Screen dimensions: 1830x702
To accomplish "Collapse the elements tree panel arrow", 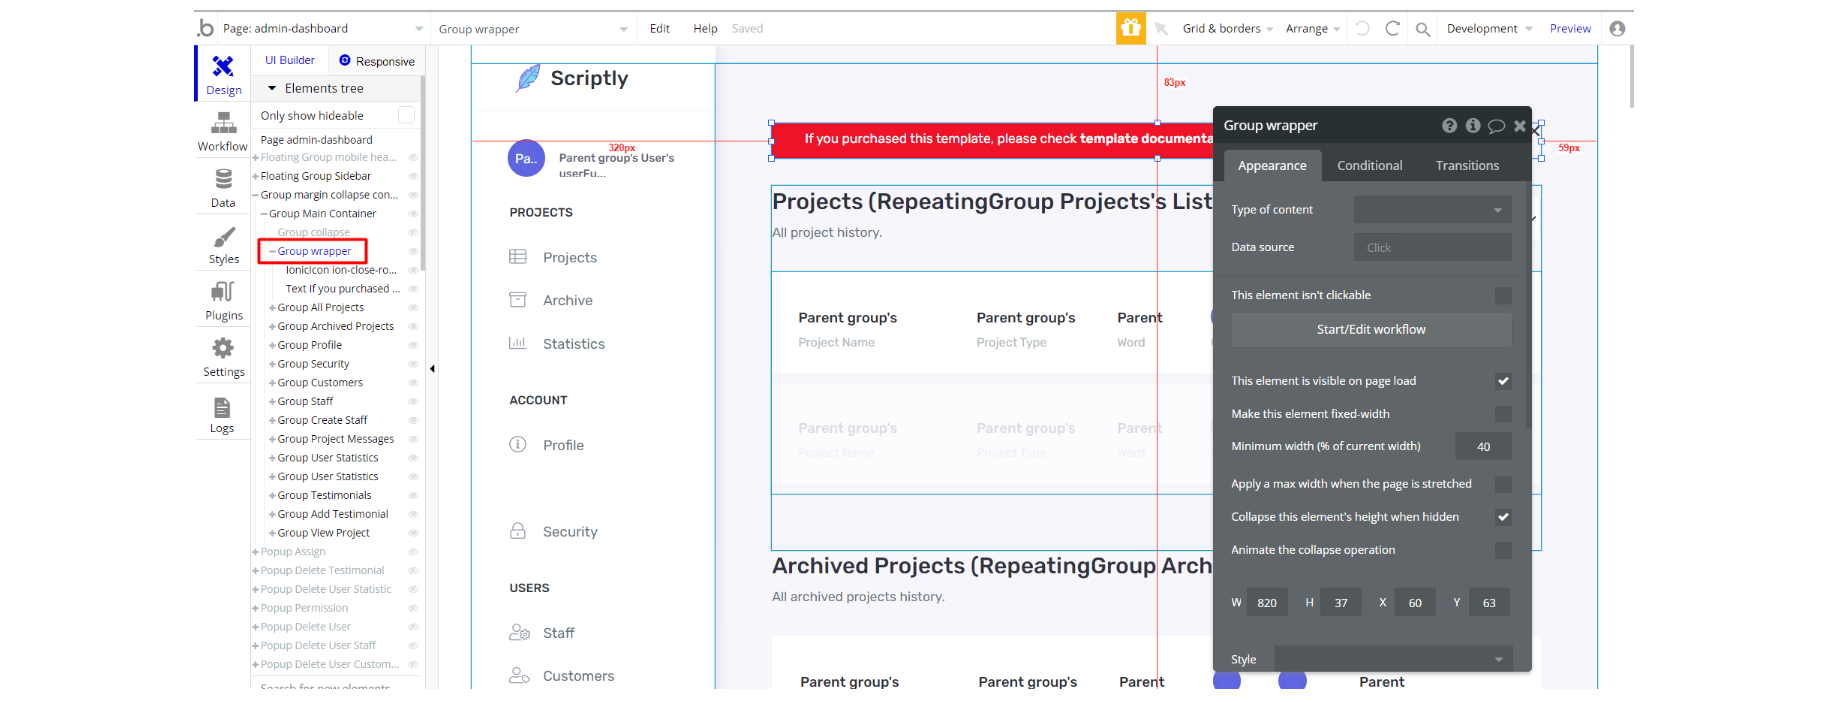I will (432, 369).
